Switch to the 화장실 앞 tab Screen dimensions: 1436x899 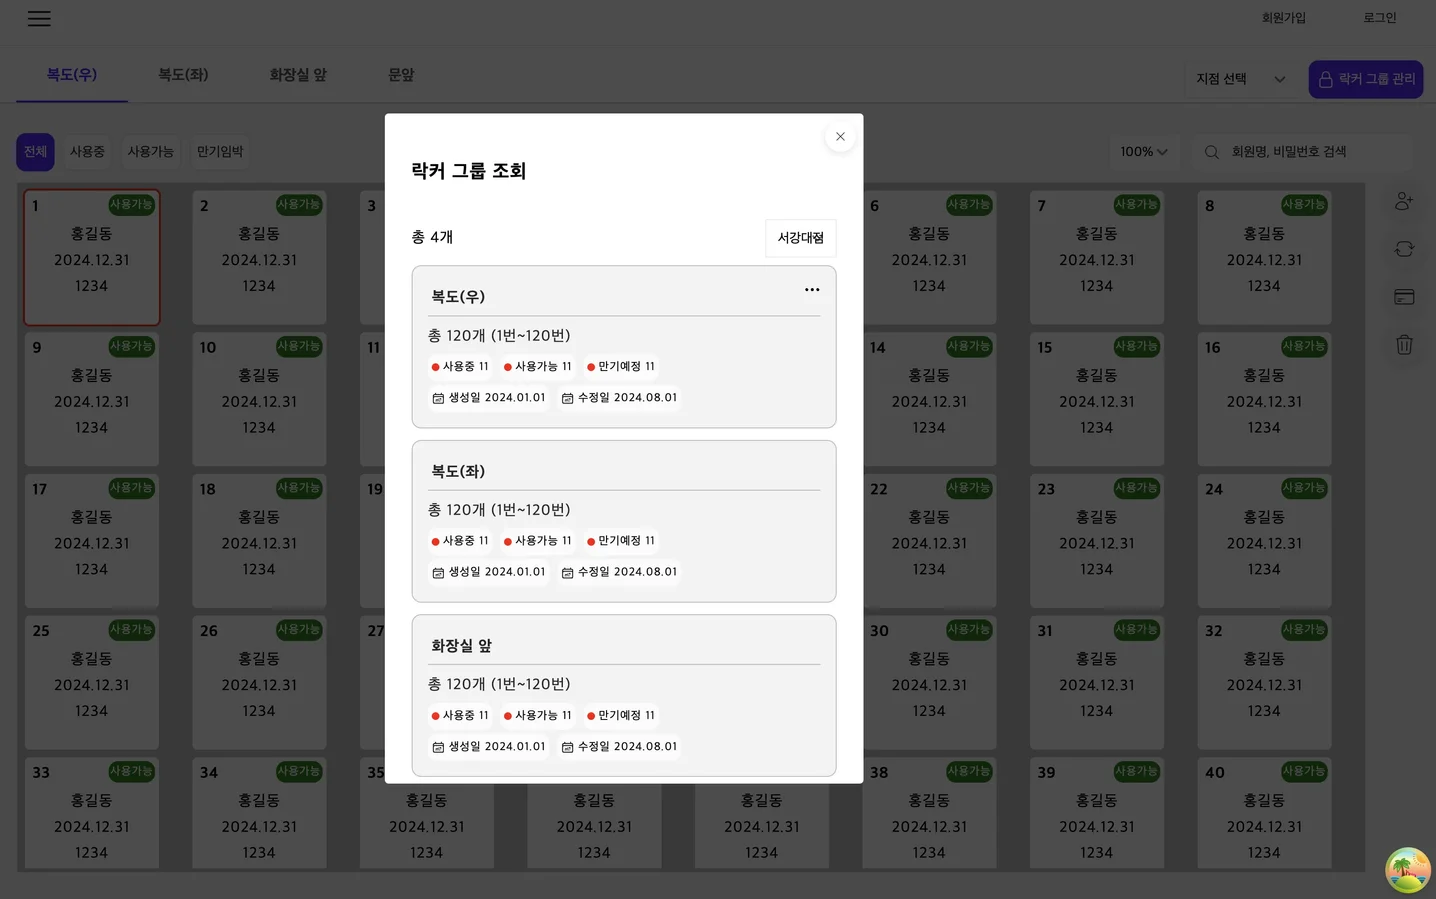(298, 75)
